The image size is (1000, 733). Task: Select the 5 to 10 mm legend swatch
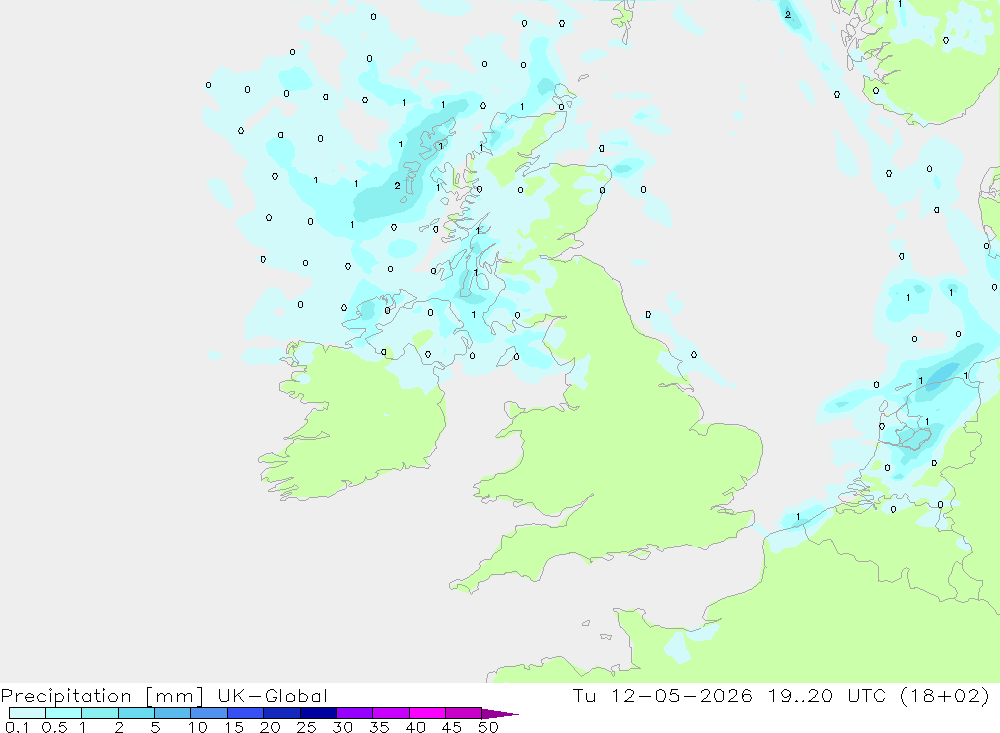[x=172, y=713]
